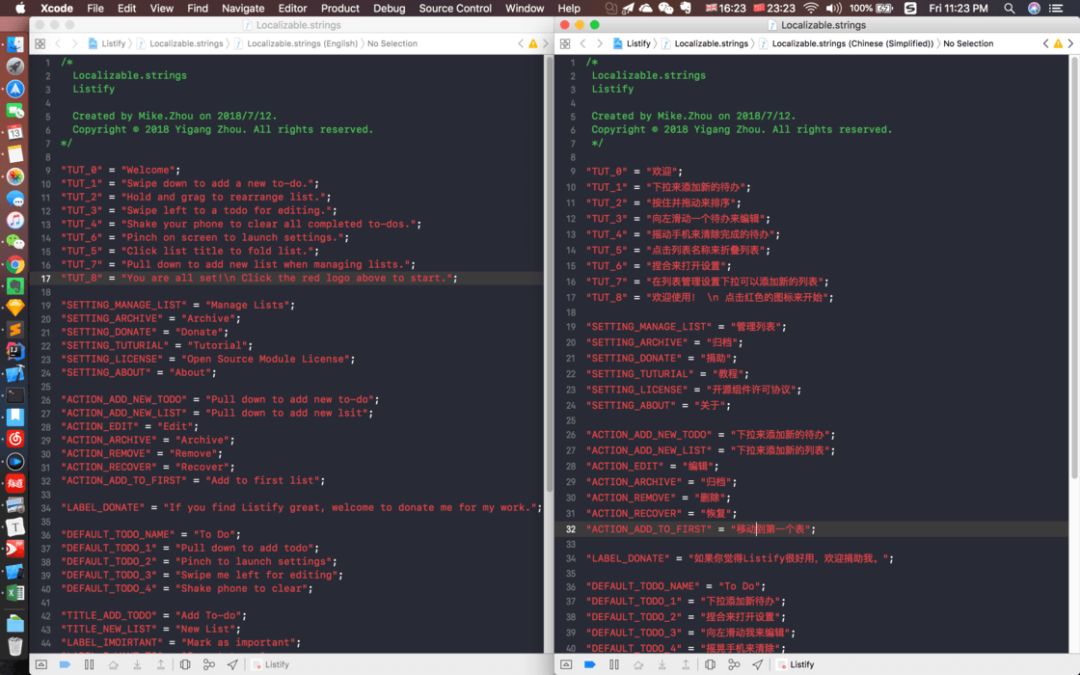The image size is (1080, 675).
Task: Step into in left window debug bar
Action: click(137, 665)
